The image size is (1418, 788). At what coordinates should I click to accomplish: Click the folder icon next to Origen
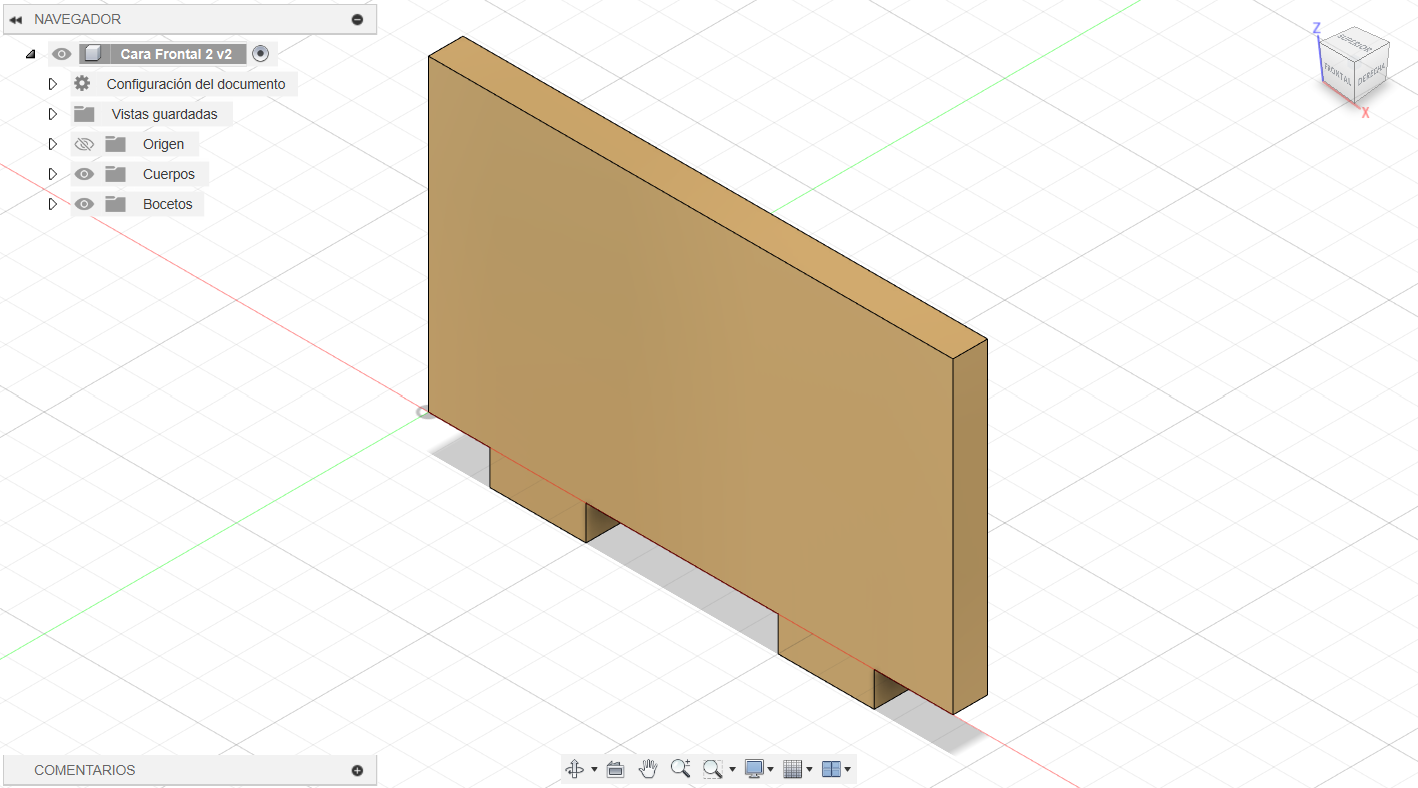(x=116, y=144)
